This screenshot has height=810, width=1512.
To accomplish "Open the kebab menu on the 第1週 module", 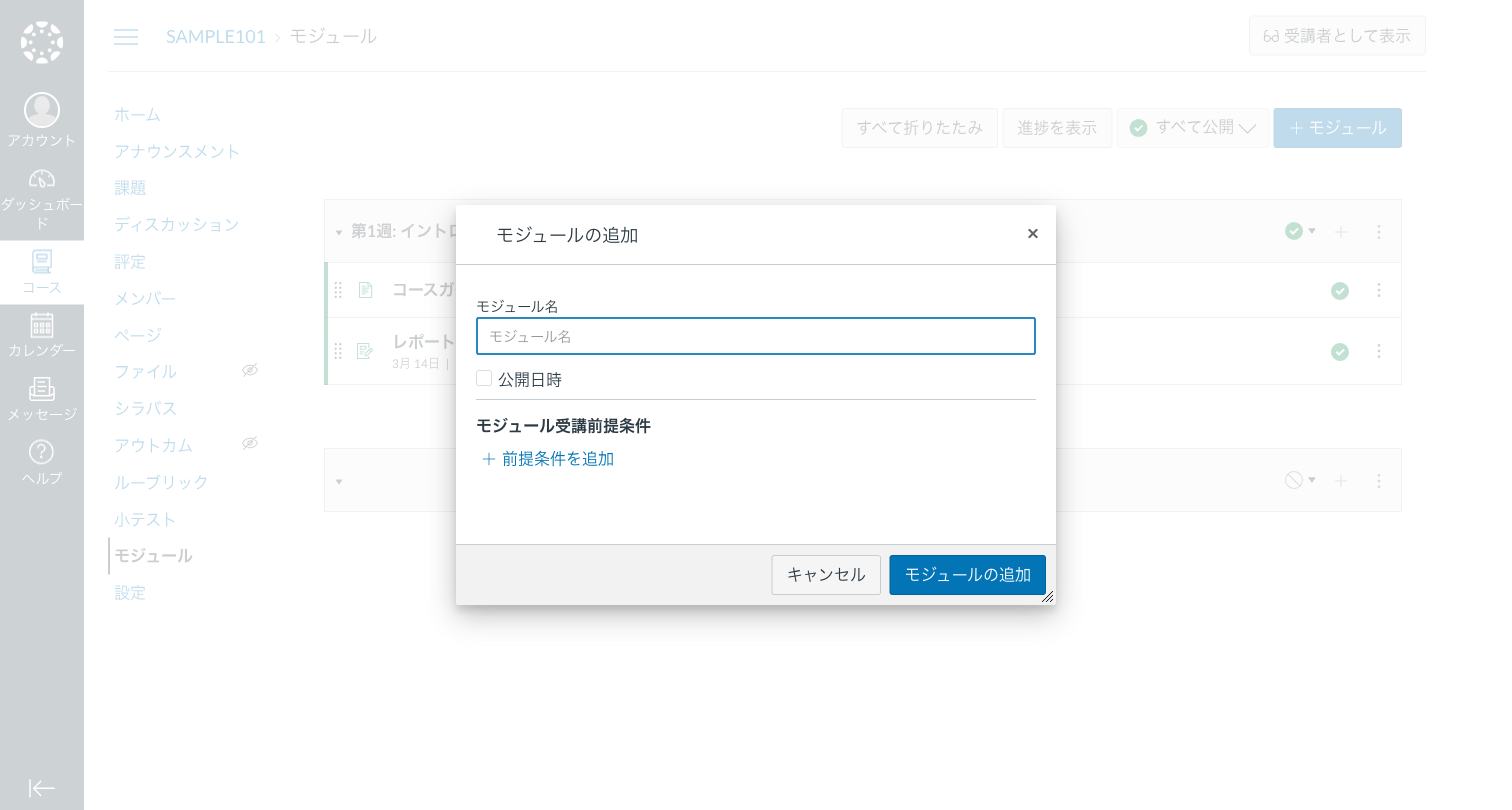I will point(1379,231).
